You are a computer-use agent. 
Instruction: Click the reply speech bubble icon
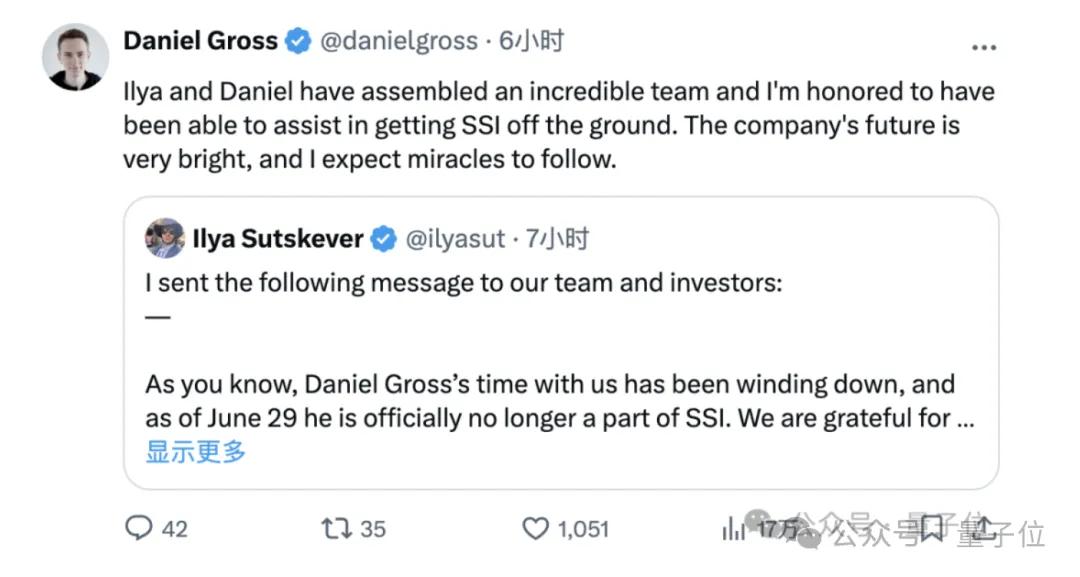point(138,528)
